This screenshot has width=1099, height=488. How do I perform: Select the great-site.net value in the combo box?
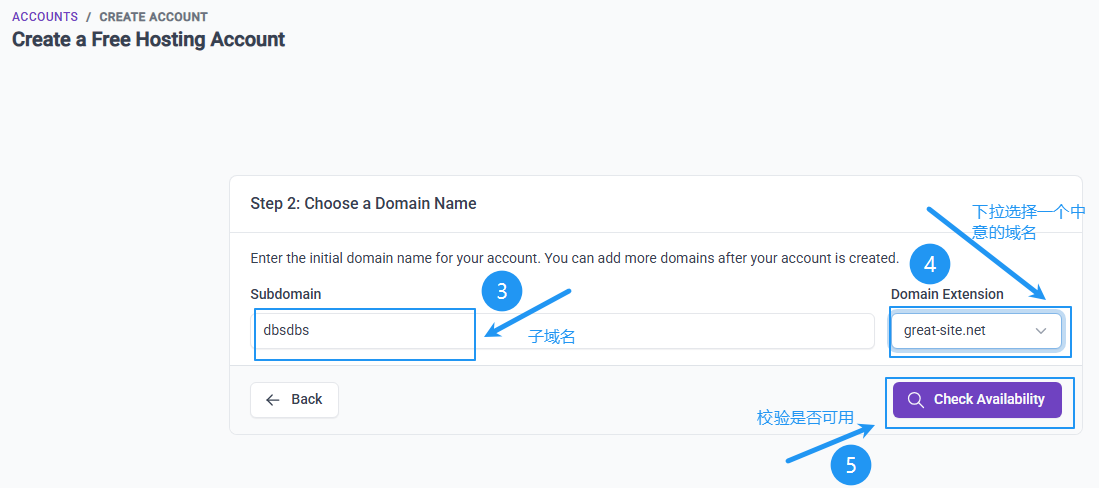[x=945, y=331]
